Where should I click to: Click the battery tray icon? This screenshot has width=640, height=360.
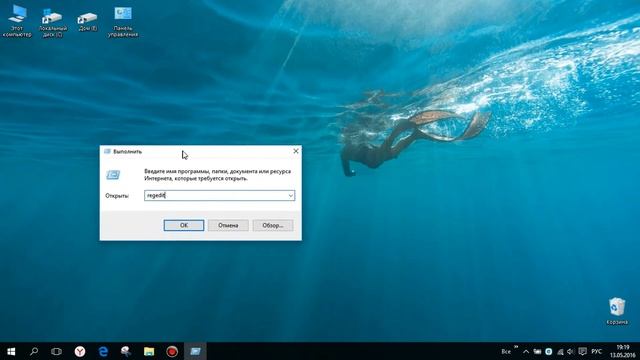point(537,351)
